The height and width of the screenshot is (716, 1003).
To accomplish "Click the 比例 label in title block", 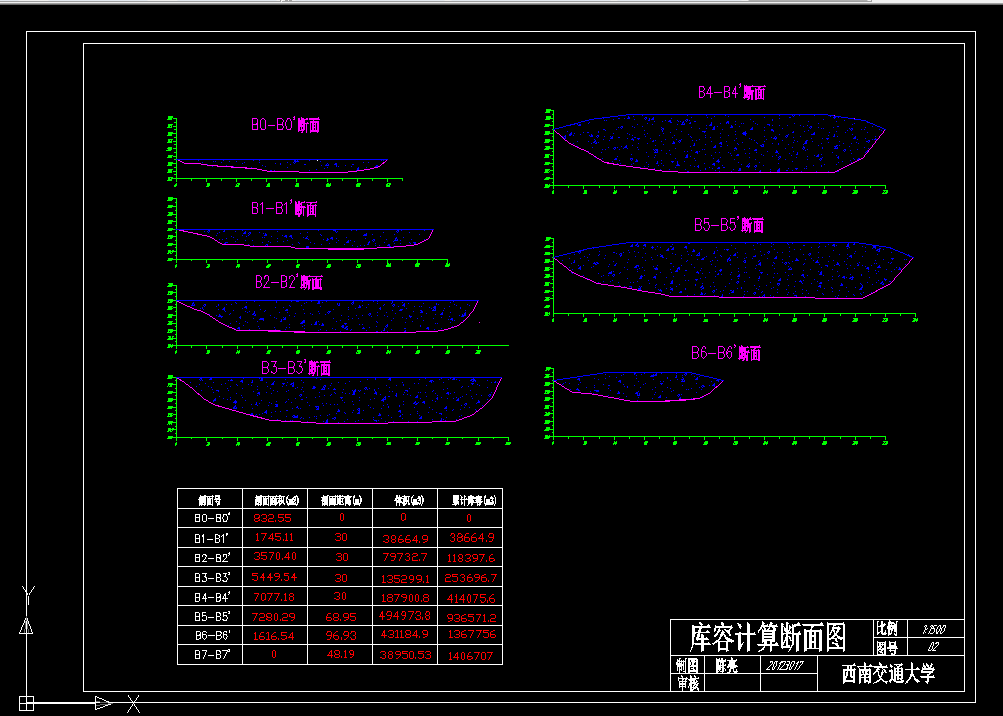I will [x=887, y=628].
